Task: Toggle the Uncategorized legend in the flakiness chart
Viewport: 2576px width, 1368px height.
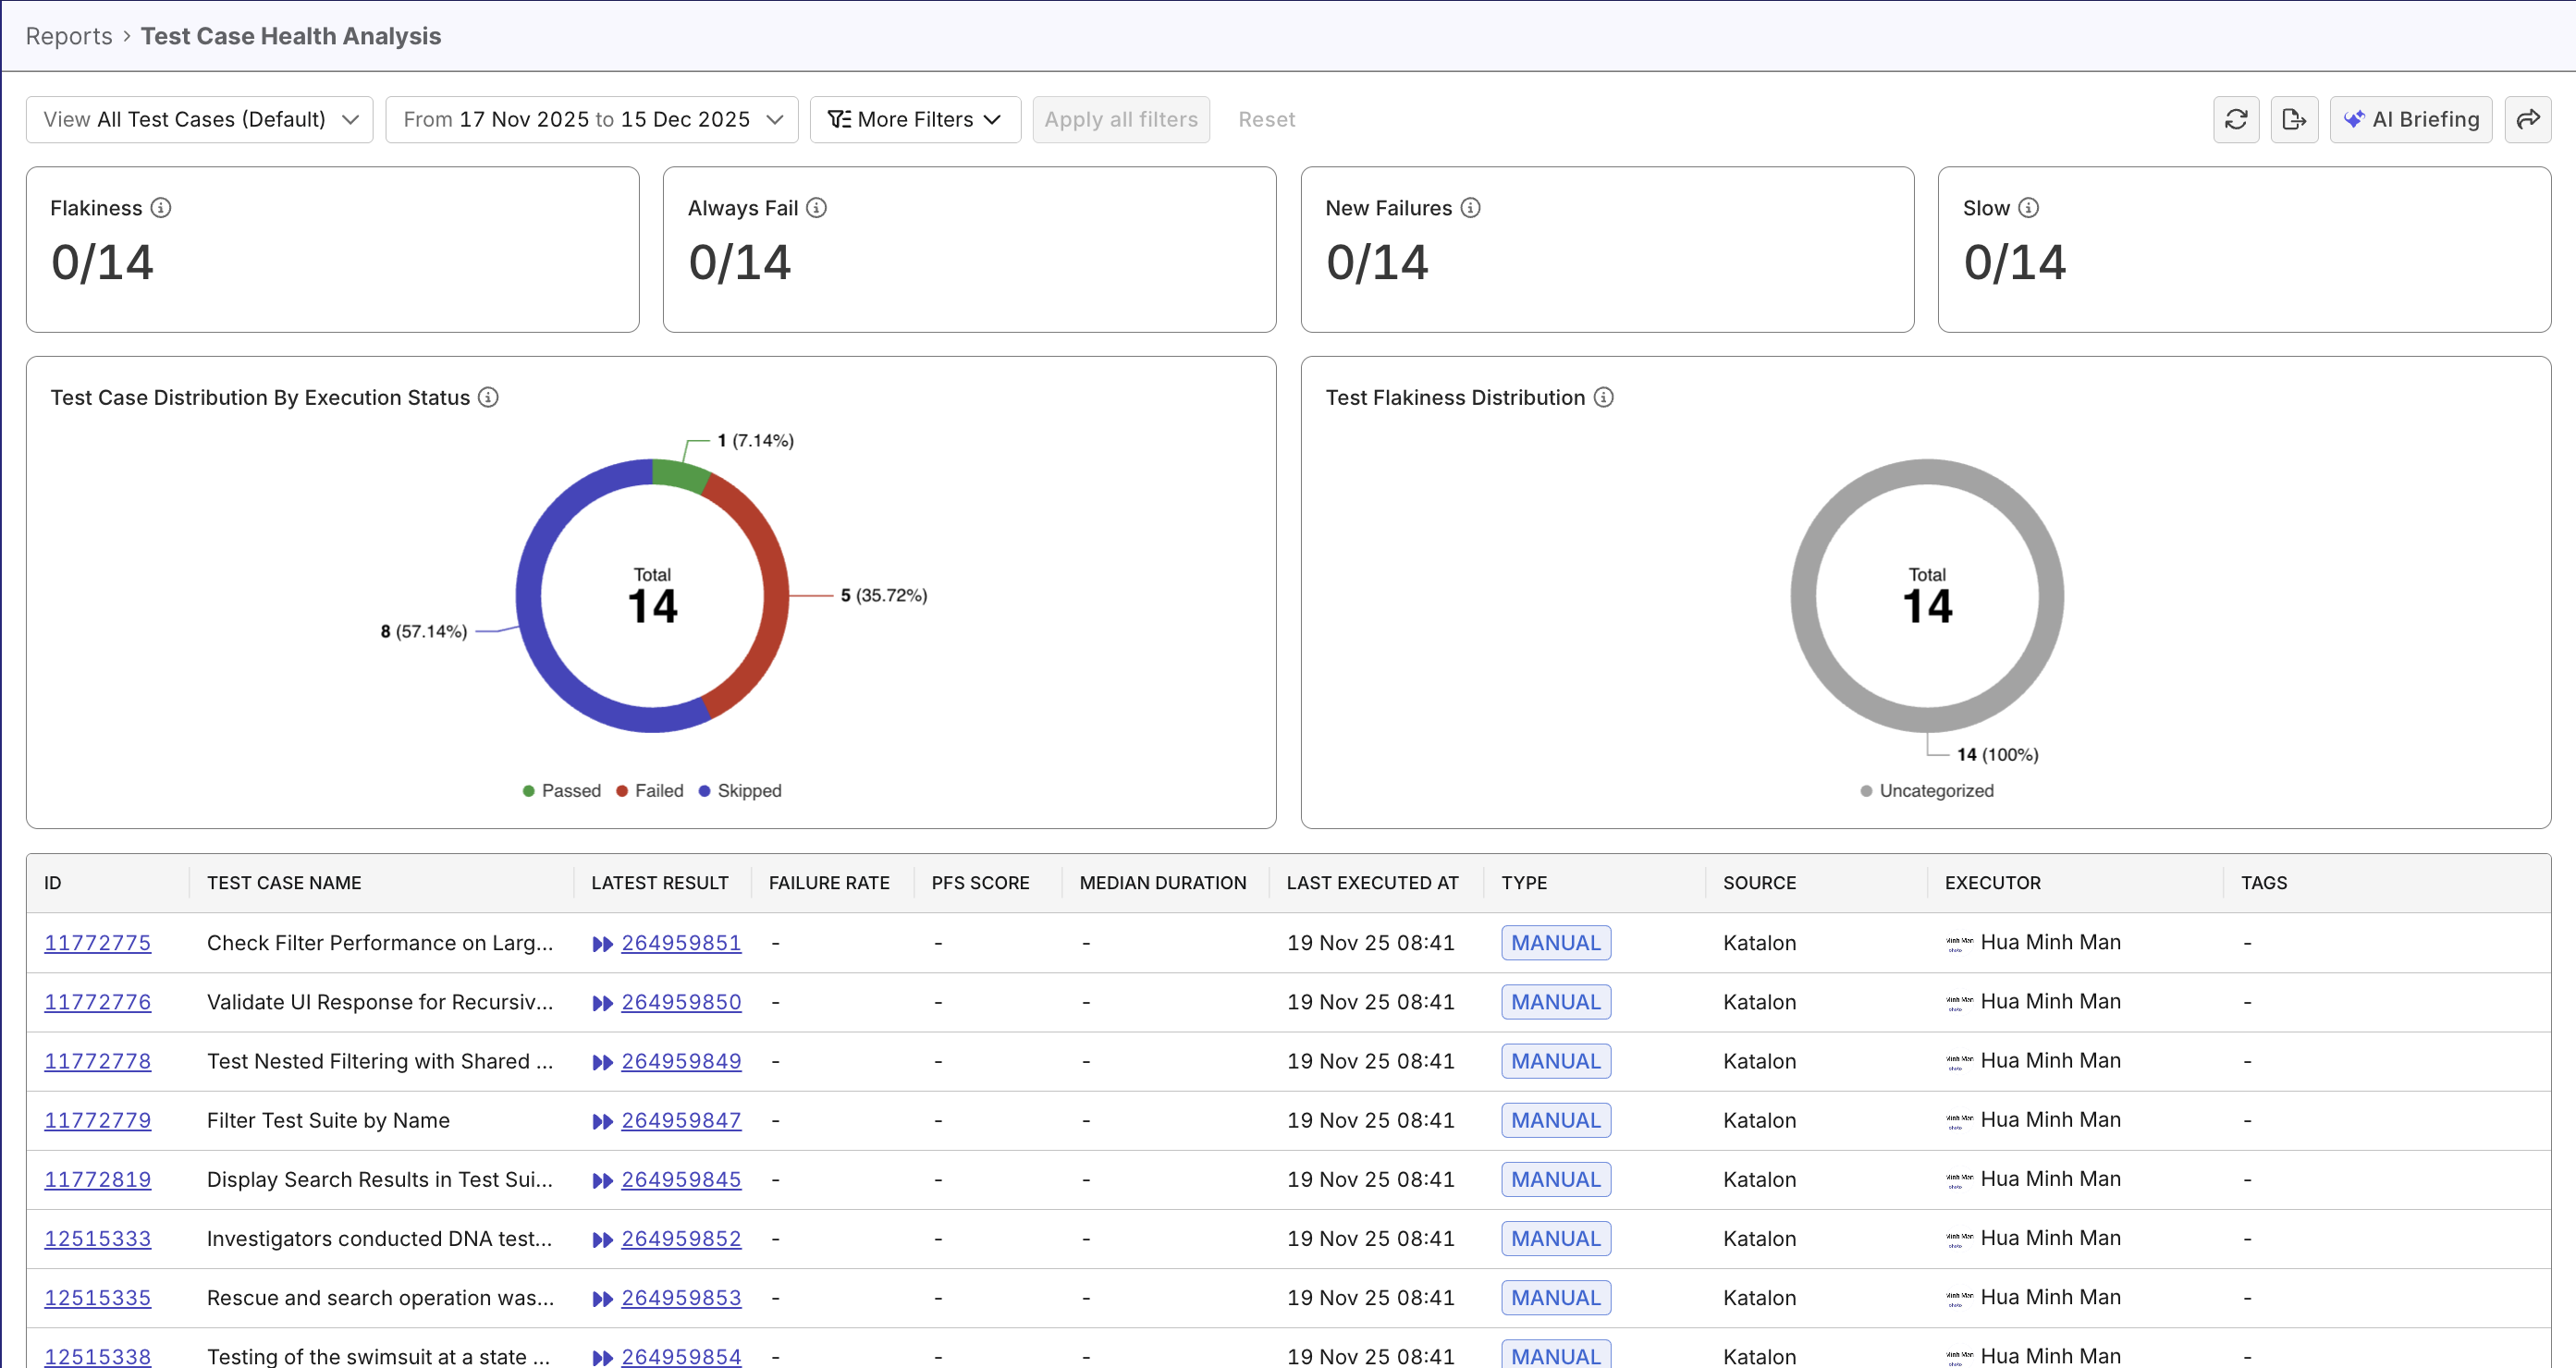Action: pyautogui.click(x=1926, y=790)
